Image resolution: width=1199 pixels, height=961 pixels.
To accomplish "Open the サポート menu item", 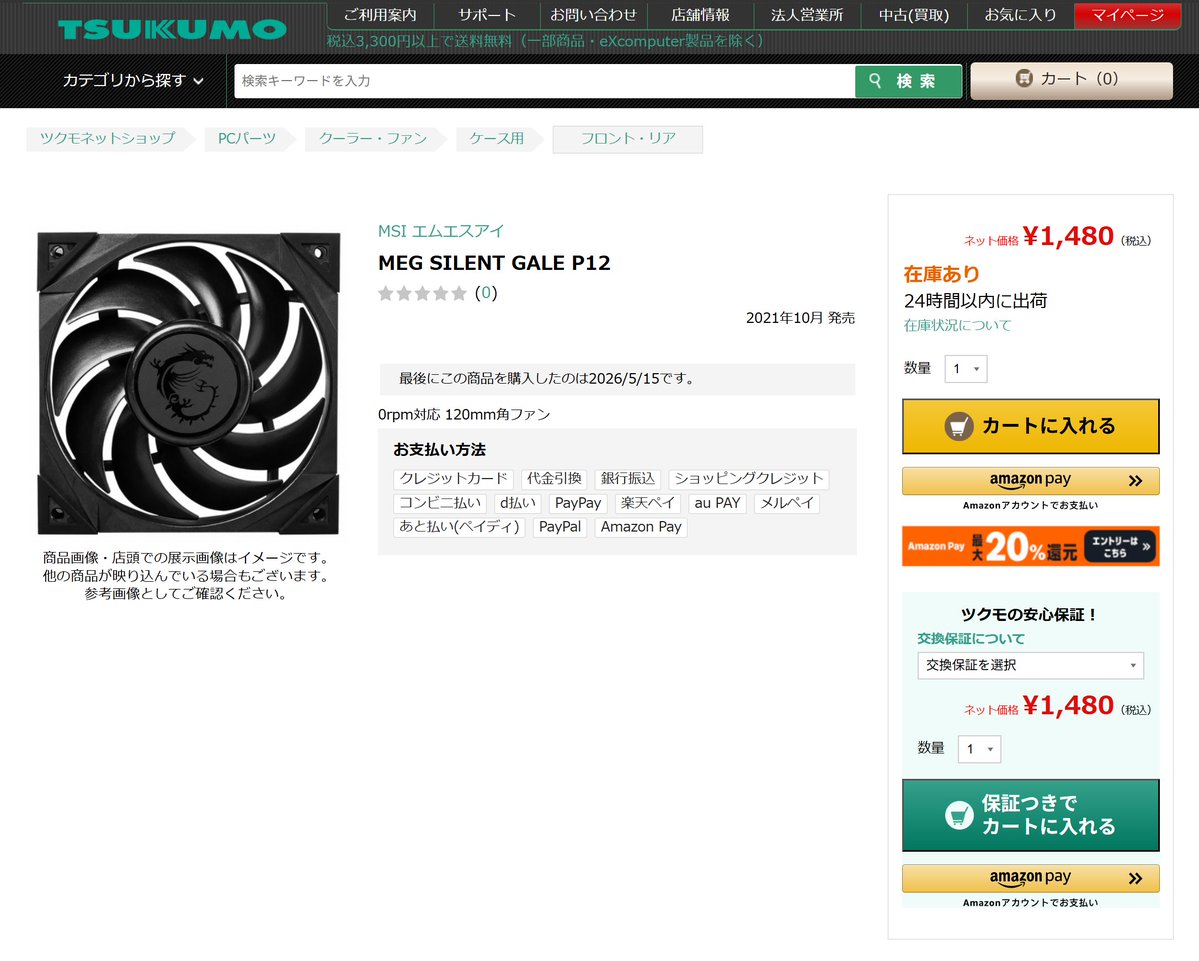I will (487, 15).
